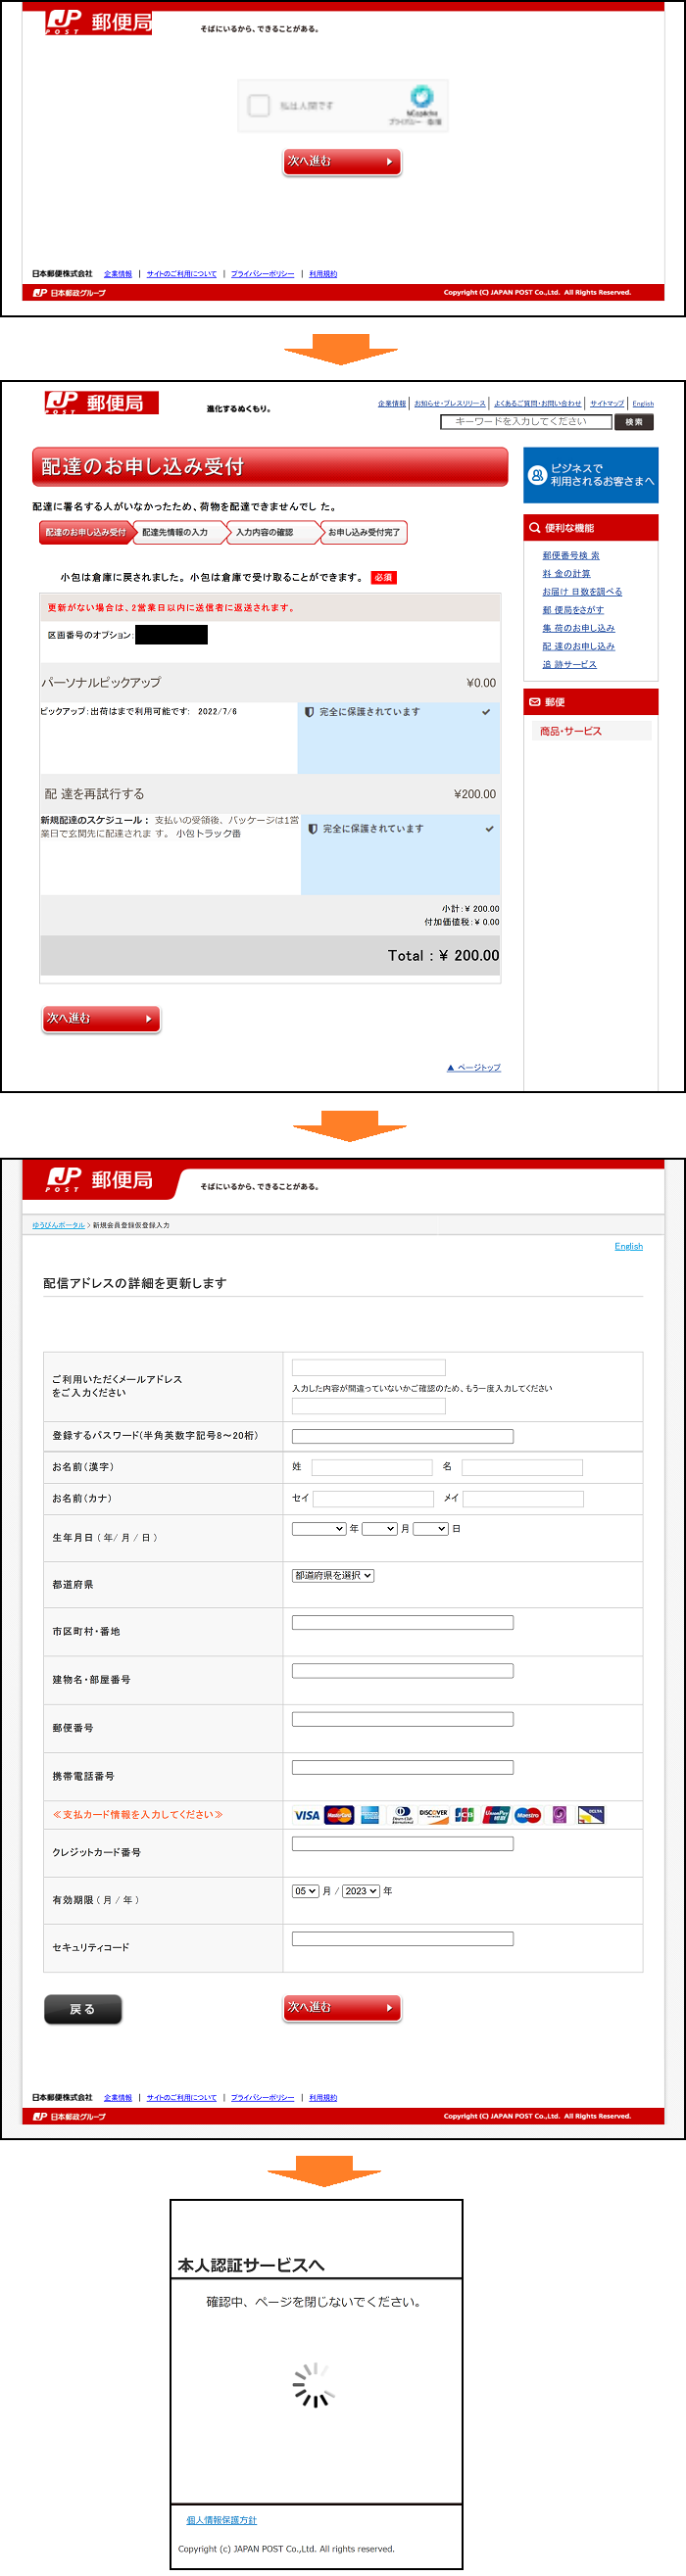Open the expiry year dropdown showing 2023
The image size is (686, 2576).
pyautogui.click(x=360, y=1891)
